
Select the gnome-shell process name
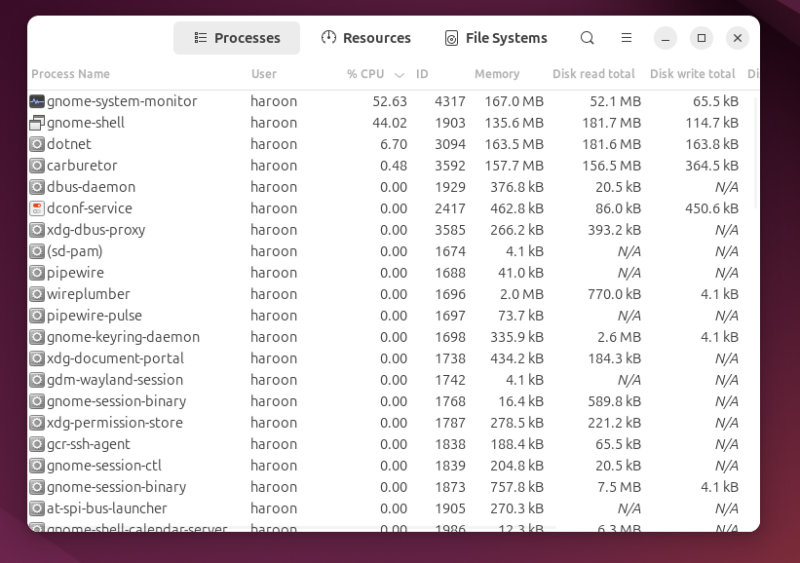[86, 123]
